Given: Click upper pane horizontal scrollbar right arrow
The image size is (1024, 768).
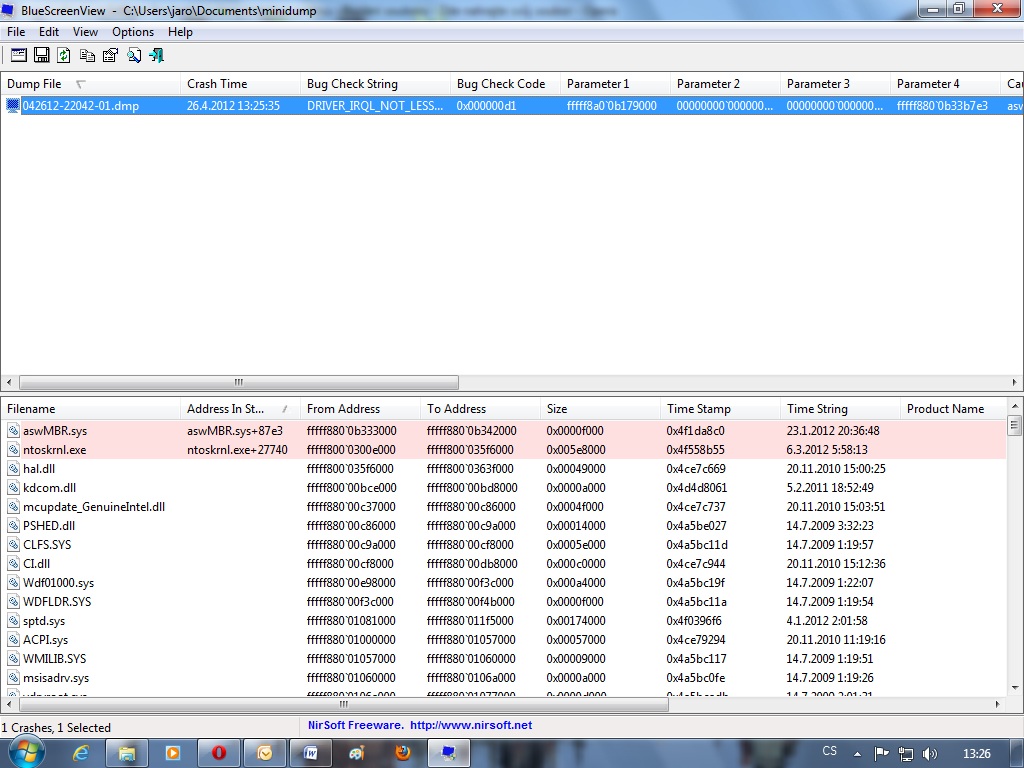Looking at the screenshot, I should [x=1014, y=382].
